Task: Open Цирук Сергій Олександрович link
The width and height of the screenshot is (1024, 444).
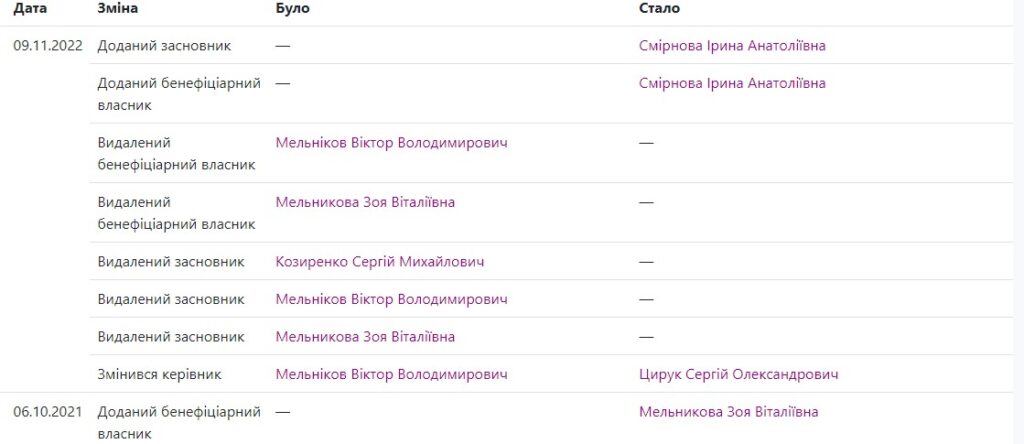Action: [x=738, y=374]
